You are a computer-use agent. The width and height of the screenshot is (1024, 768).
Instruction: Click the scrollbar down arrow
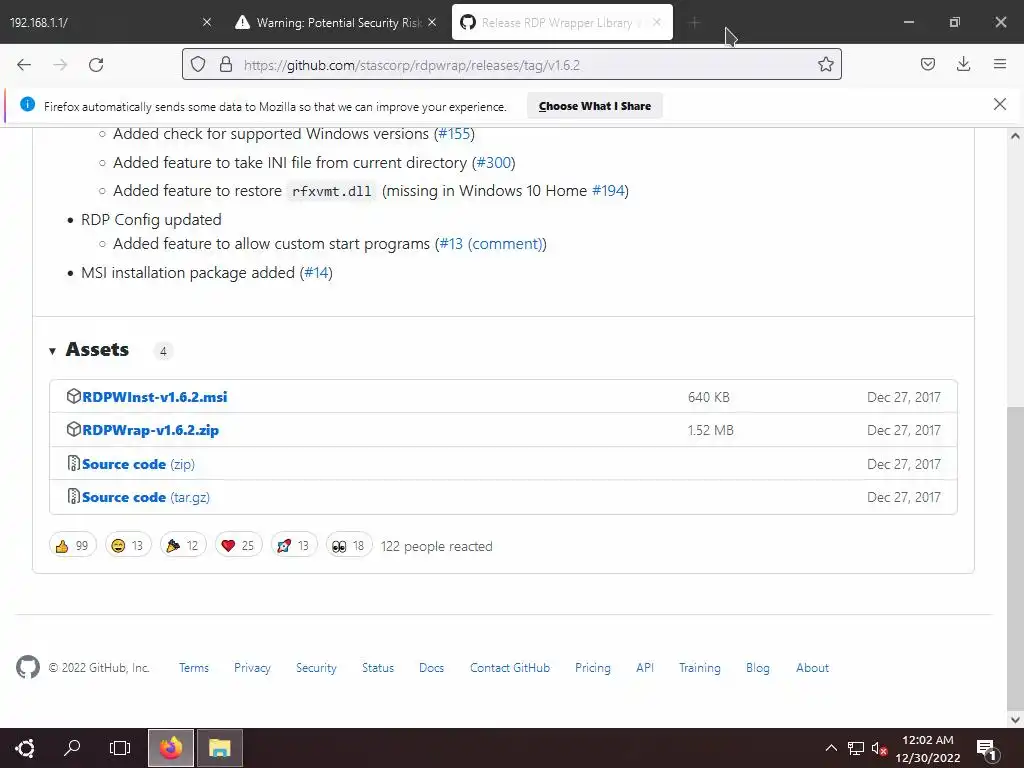[1015, 720]
